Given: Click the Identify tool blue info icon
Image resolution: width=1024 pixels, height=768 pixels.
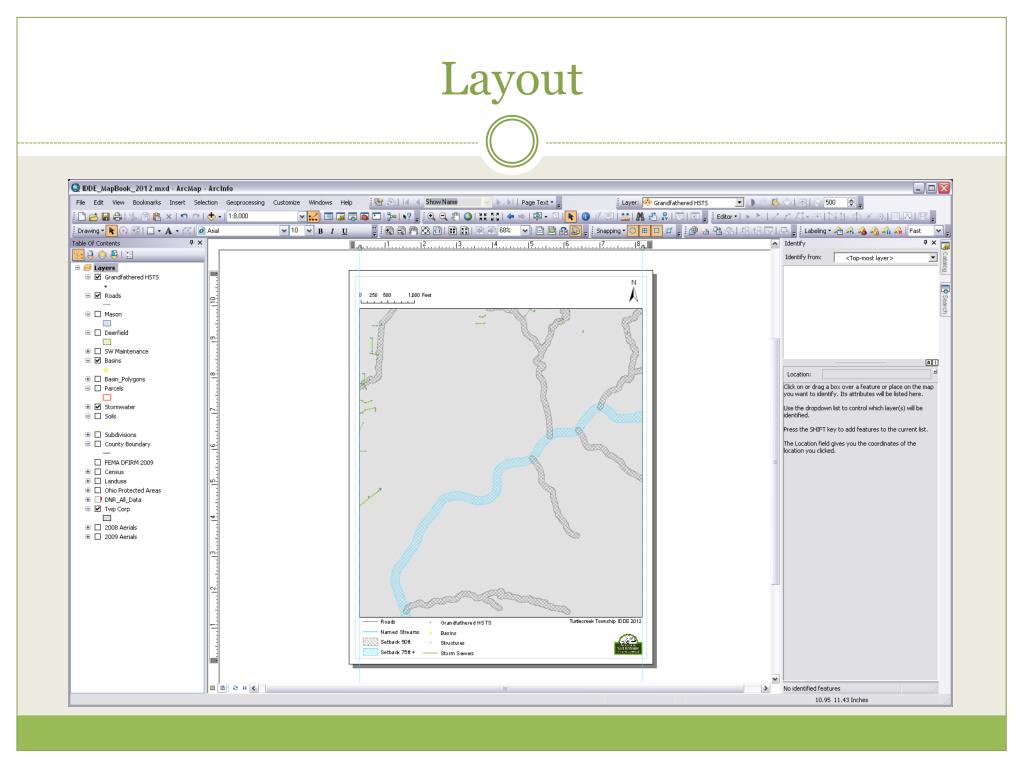Looking at the screenshot, I should pos(586,217).
